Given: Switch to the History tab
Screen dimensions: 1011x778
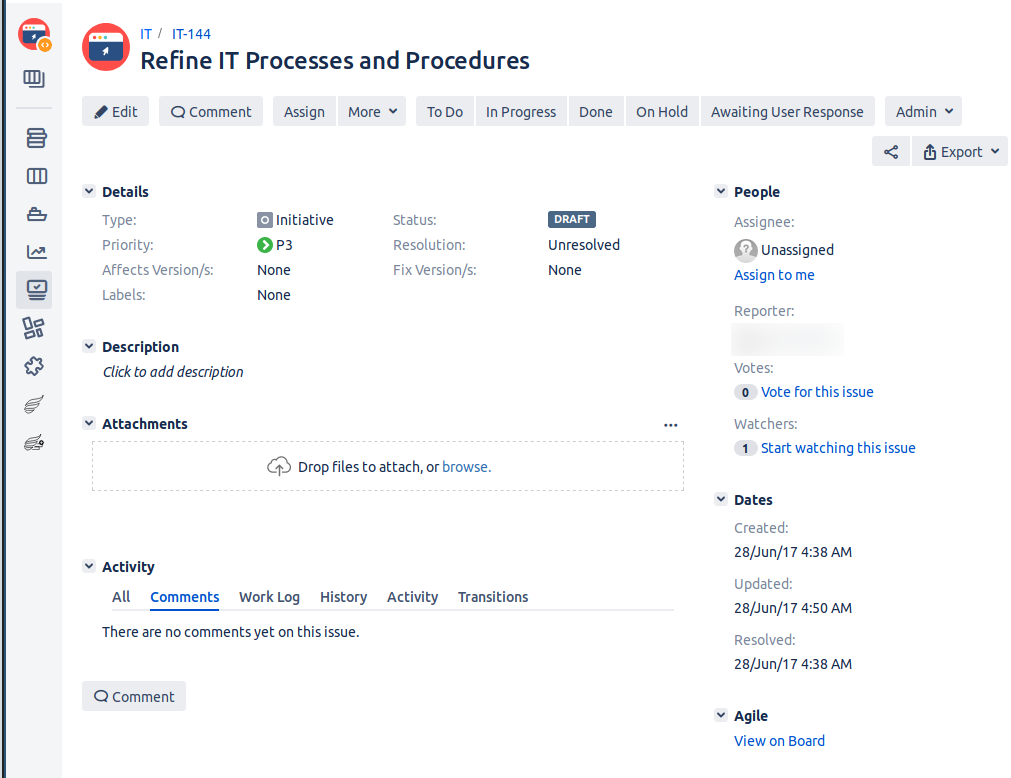Looking at the screenshot, I should pos(343,597).
